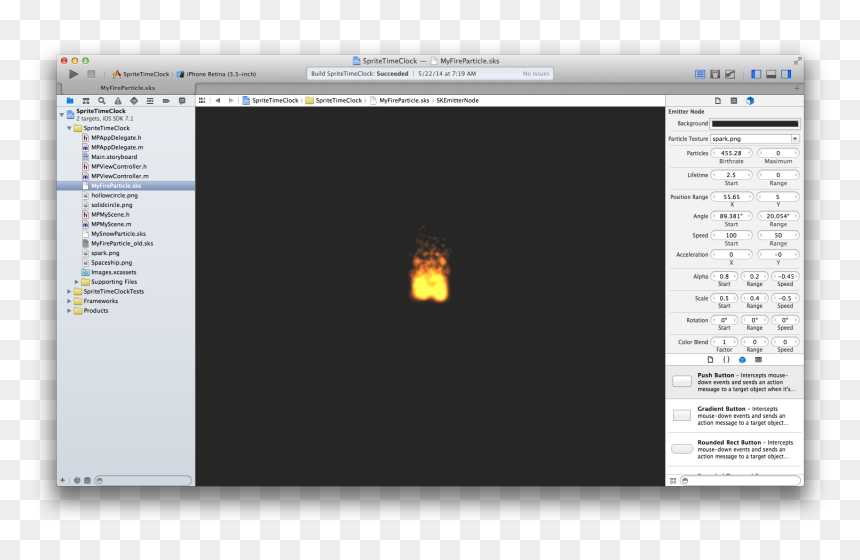Toggle the Navigator pane visibility

[756, 74]
